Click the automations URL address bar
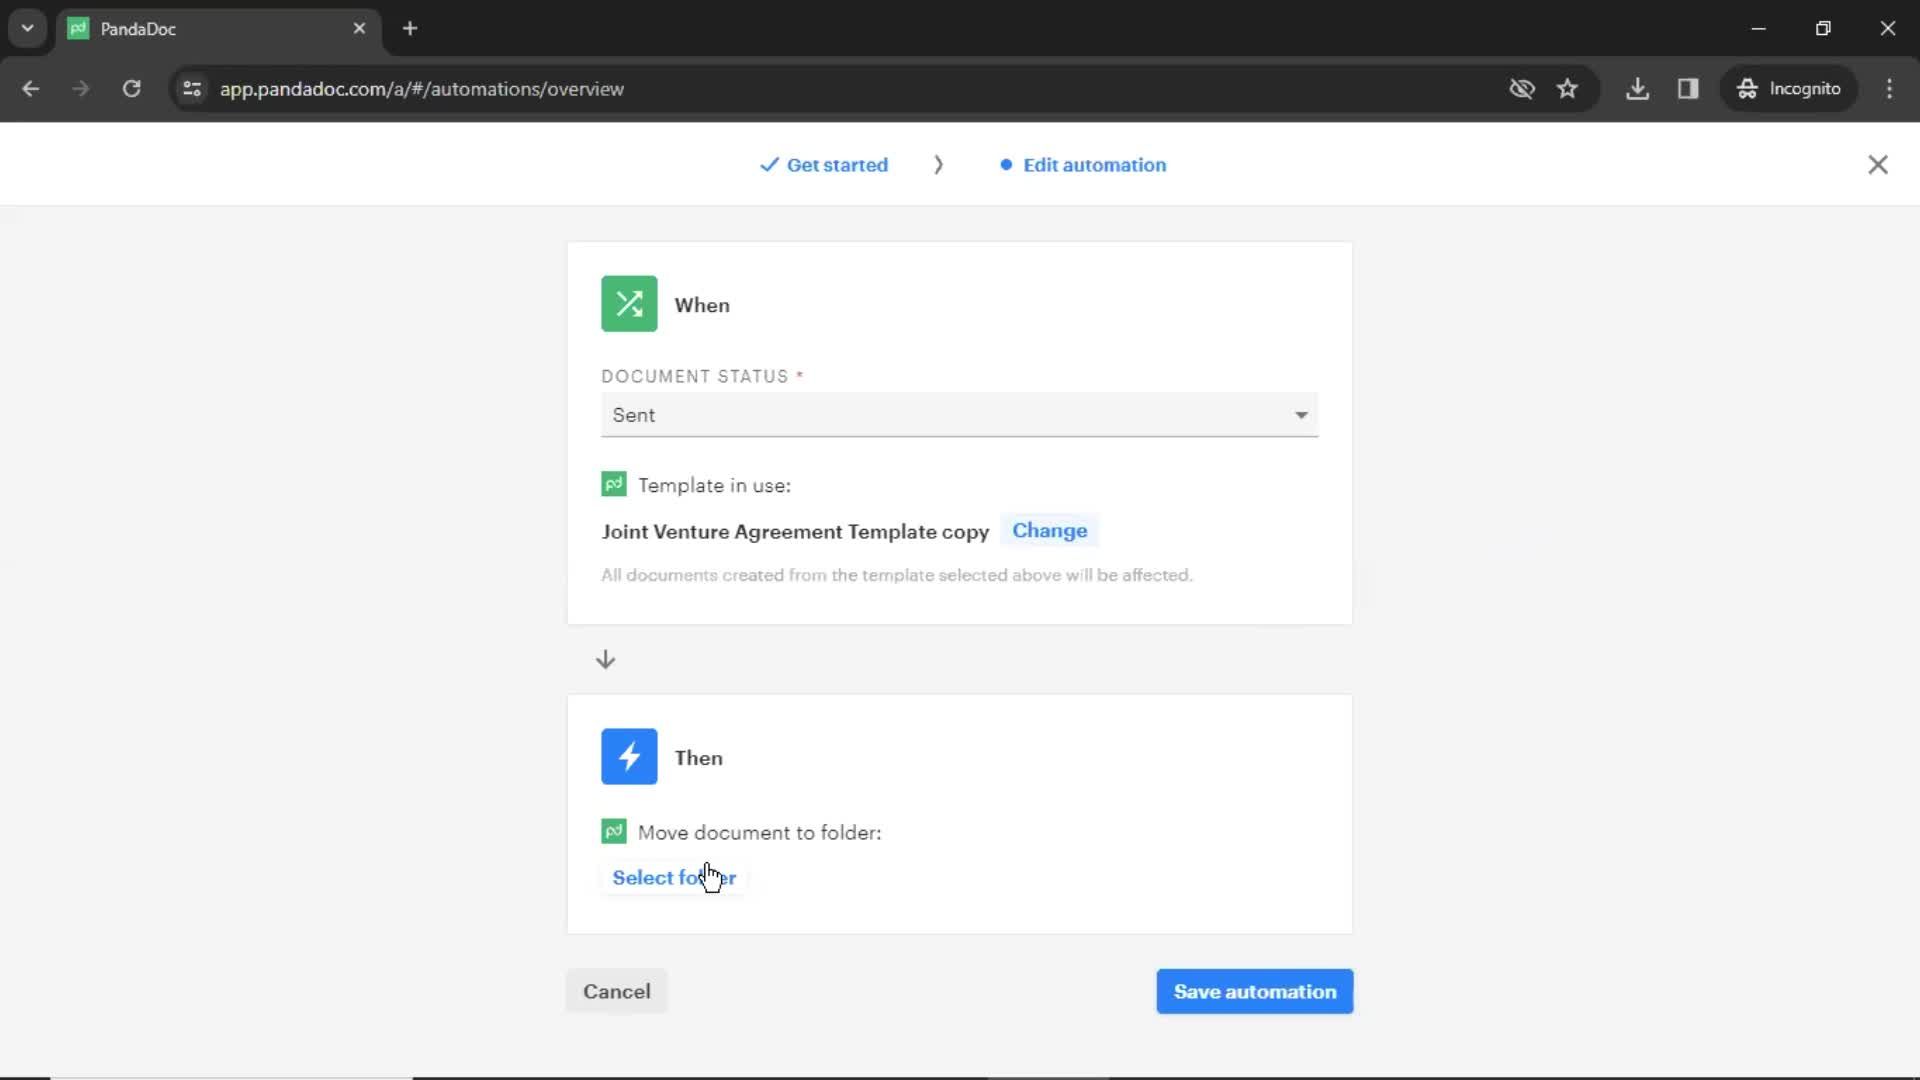Viewport: 1920px width, 1080px height. [423, 88]
